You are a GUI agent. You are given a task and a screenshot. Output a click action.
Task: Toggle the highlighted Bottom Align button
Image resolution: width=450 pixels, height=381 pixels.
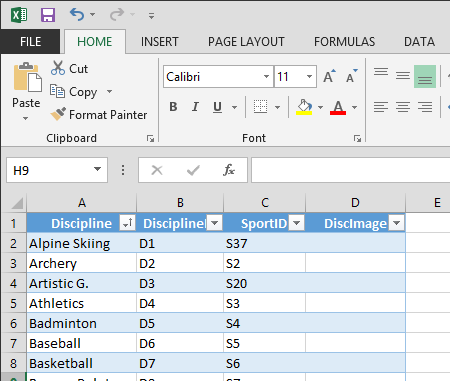(425, 76)
